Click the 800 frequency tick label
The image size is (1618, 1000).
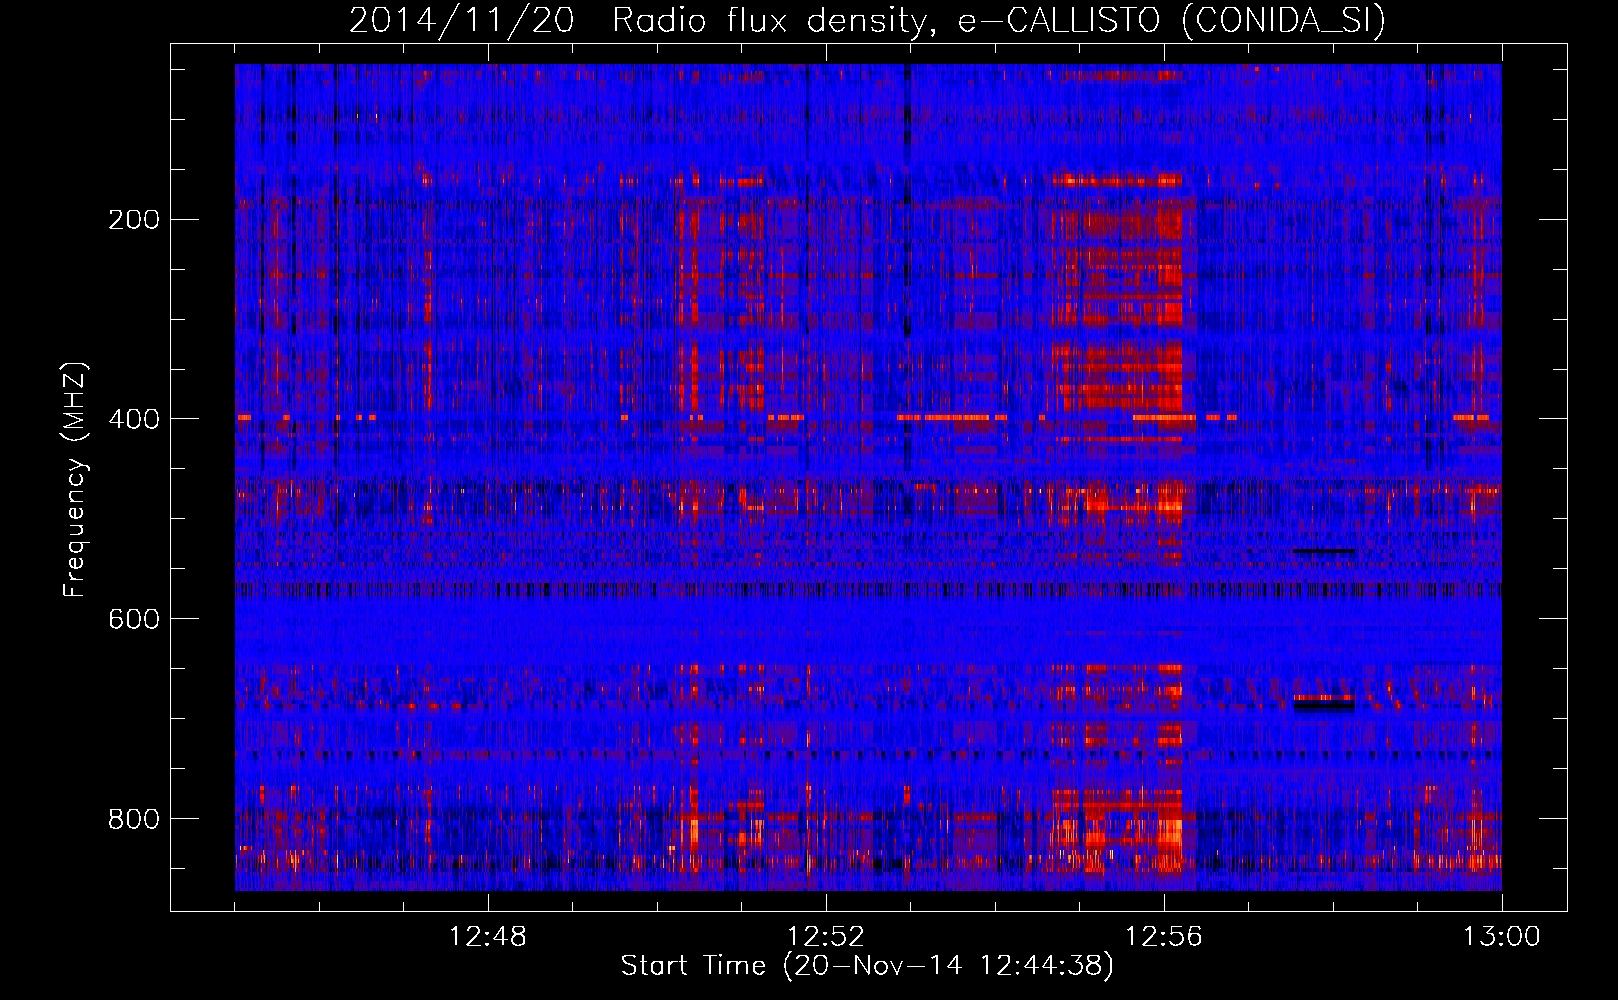tap(134, 819)
